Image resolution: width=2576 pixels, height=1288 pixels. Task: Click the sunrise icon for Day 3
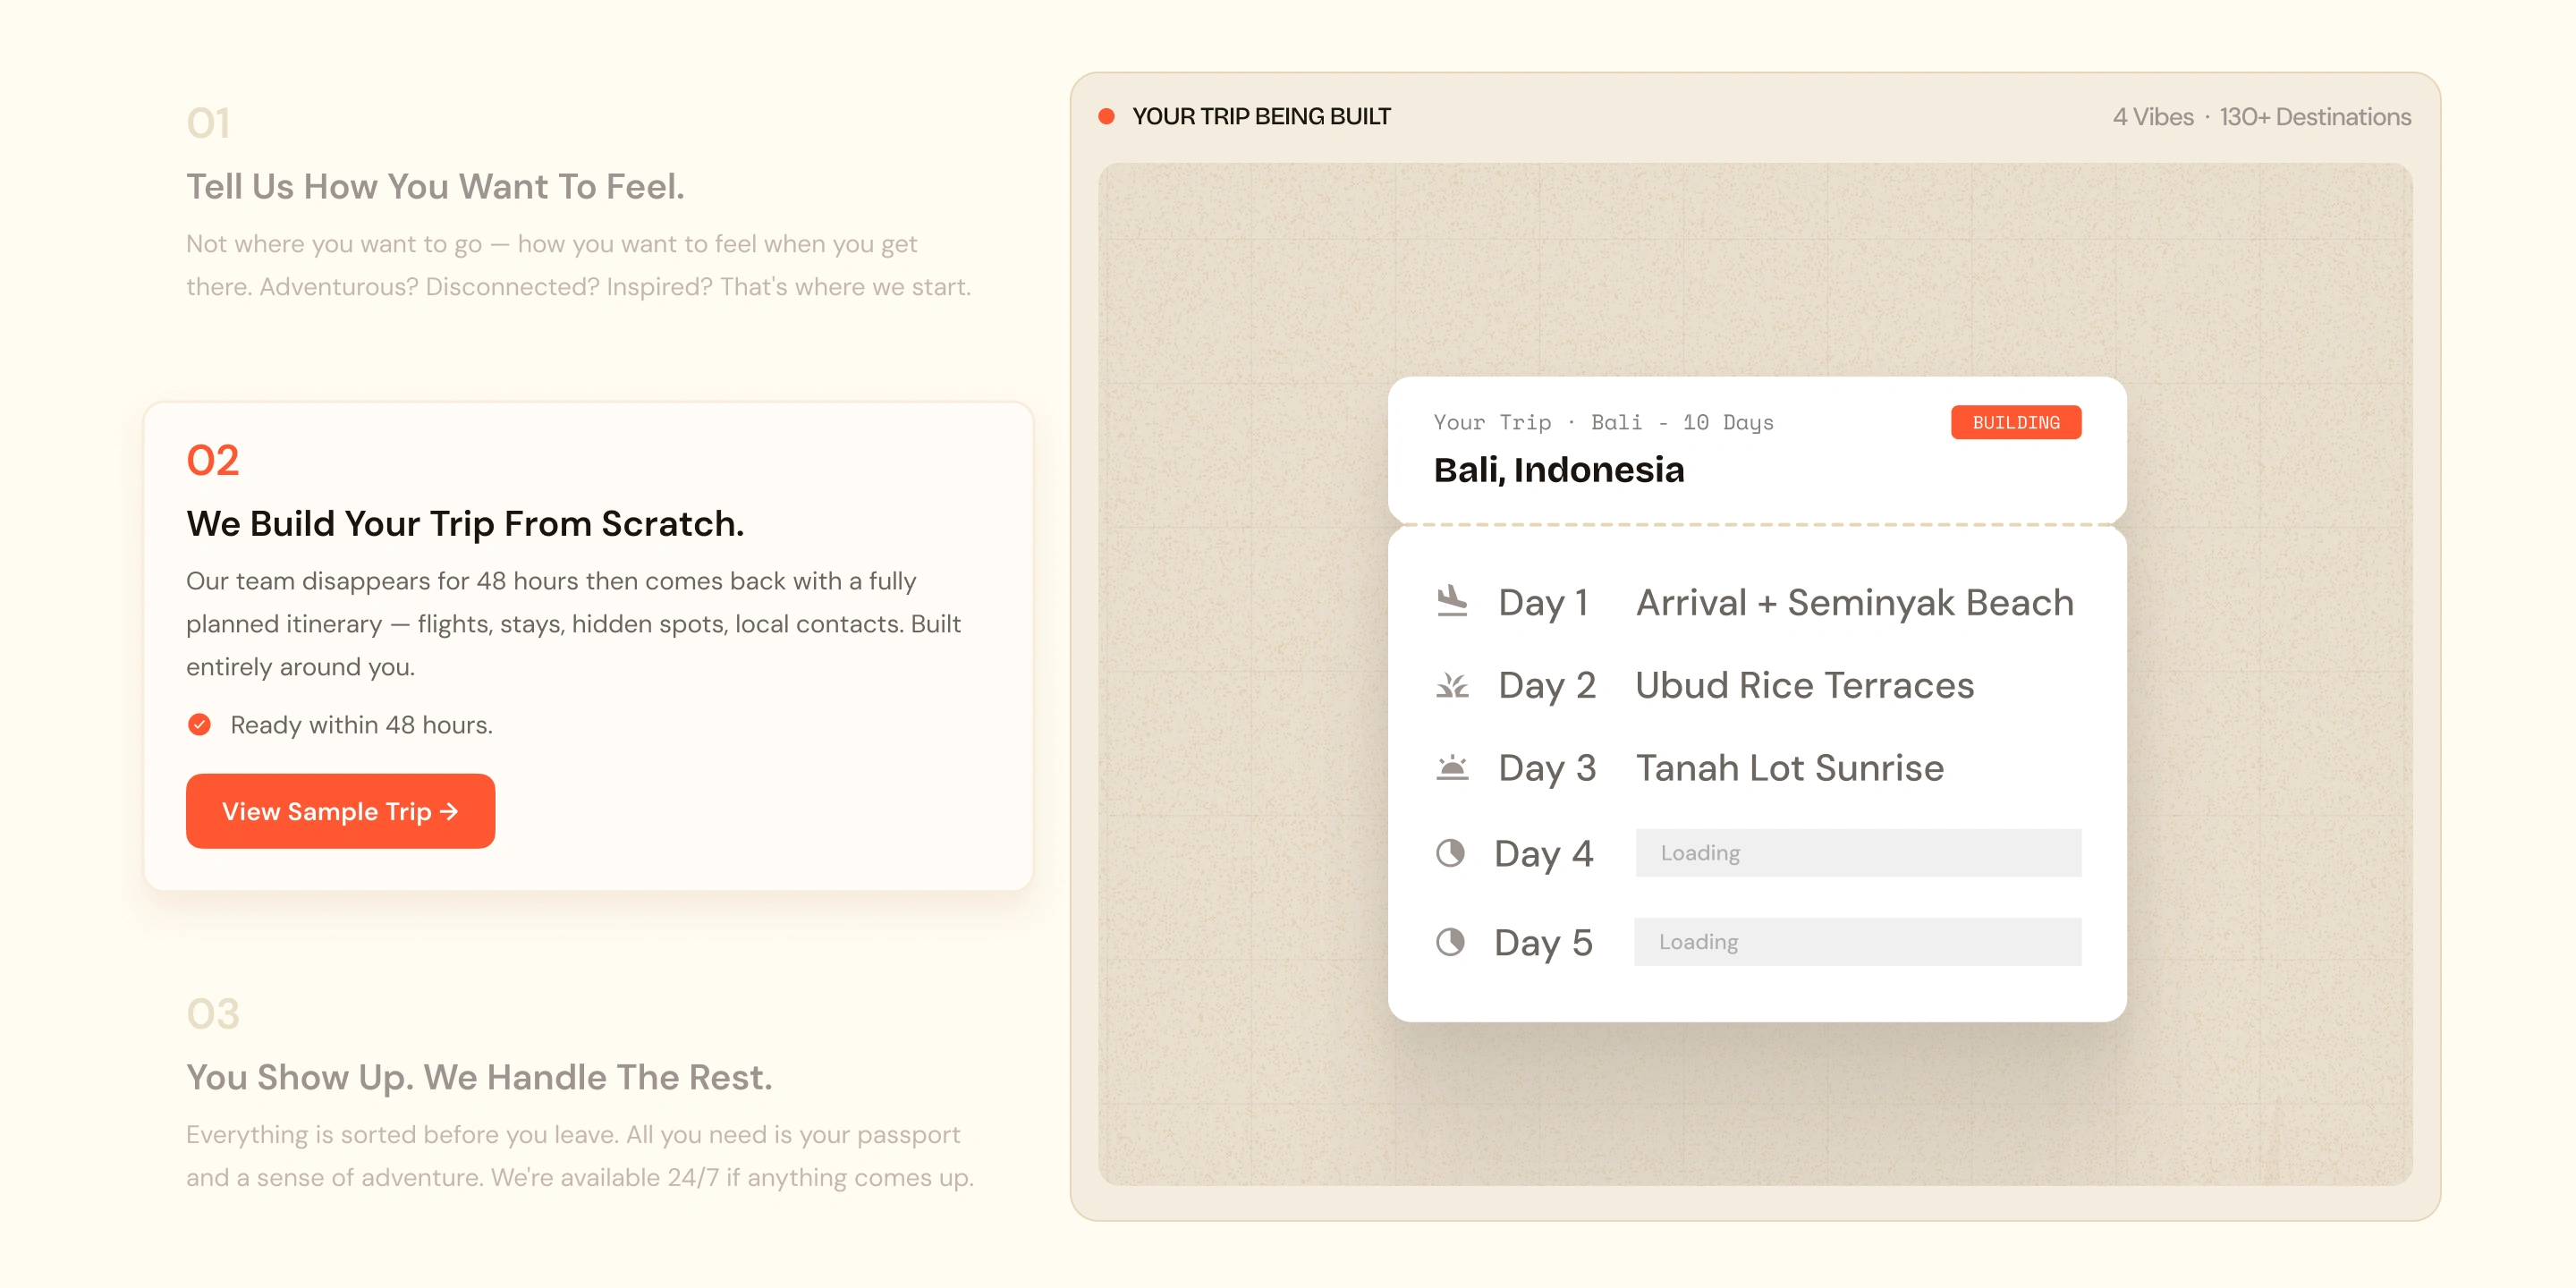[x=1452, y=768]
